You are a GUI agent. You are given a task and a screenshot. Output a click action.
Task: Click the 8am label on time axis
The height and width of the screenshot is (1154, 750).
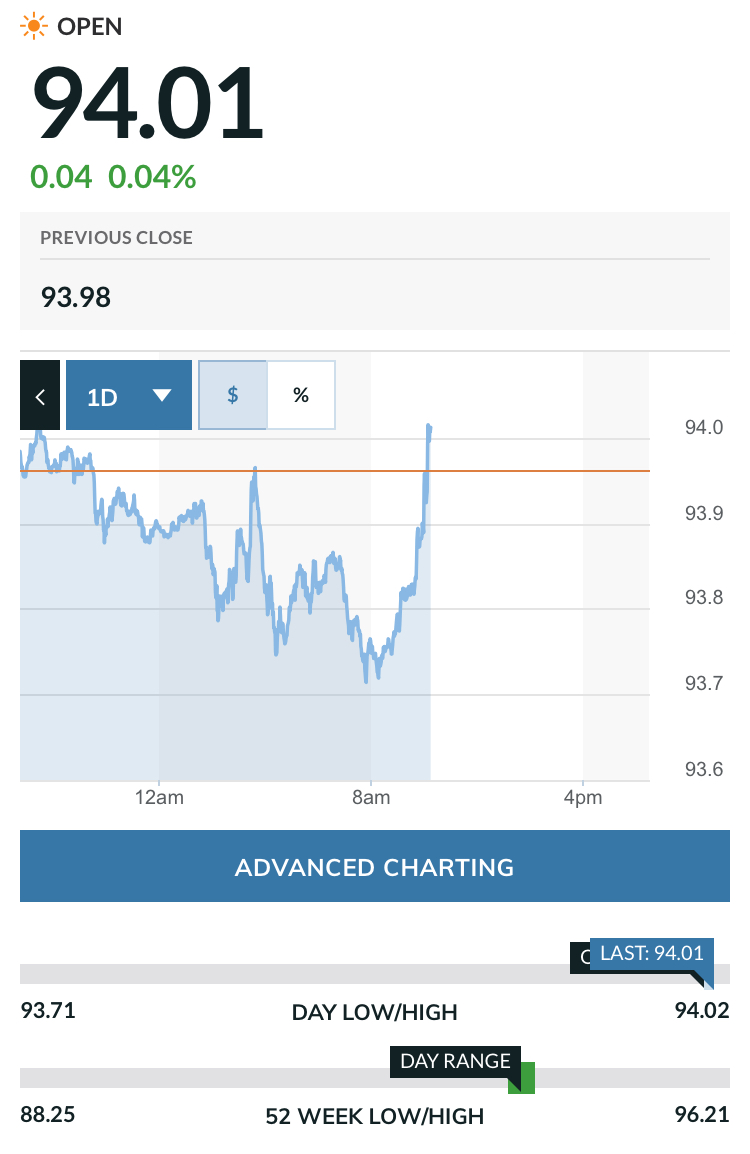click(x=371, y=798)
